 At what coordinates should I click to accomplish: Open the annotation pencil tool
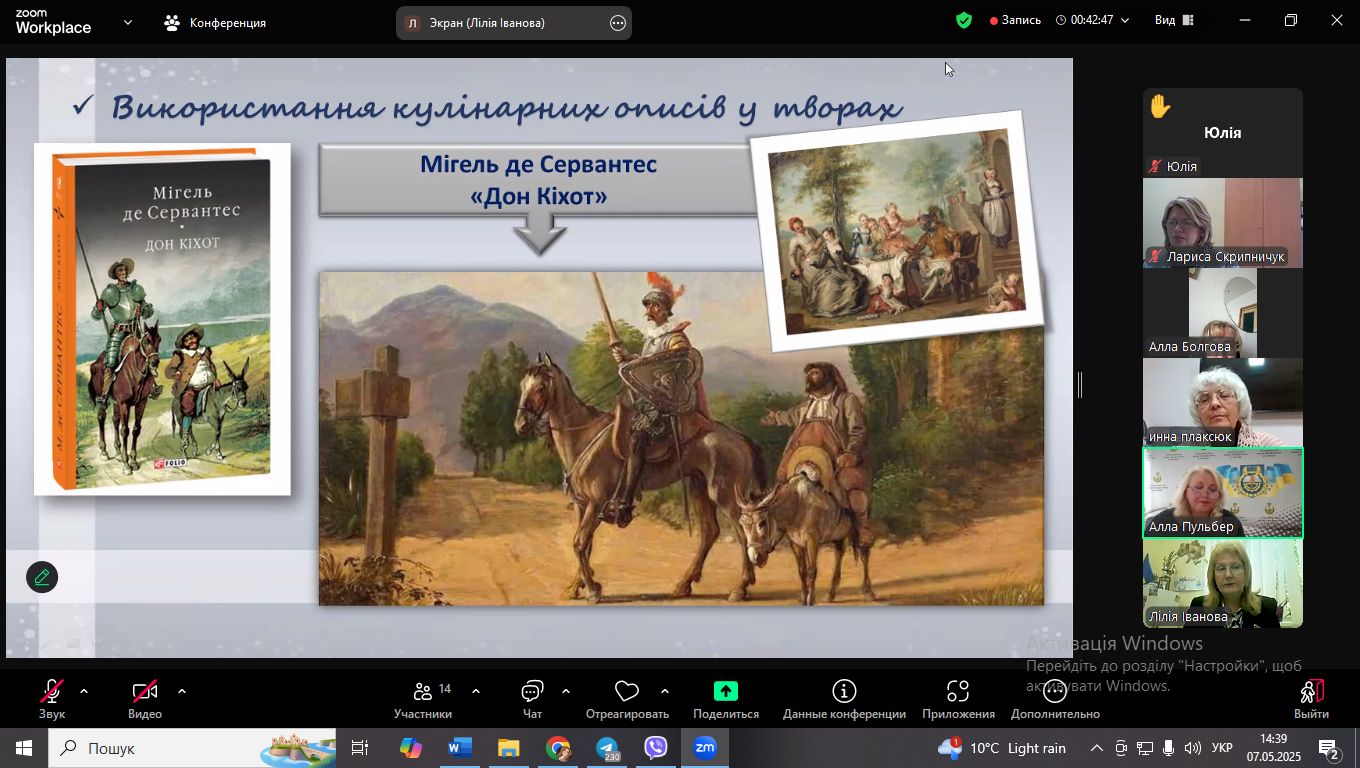coord(42,577)
